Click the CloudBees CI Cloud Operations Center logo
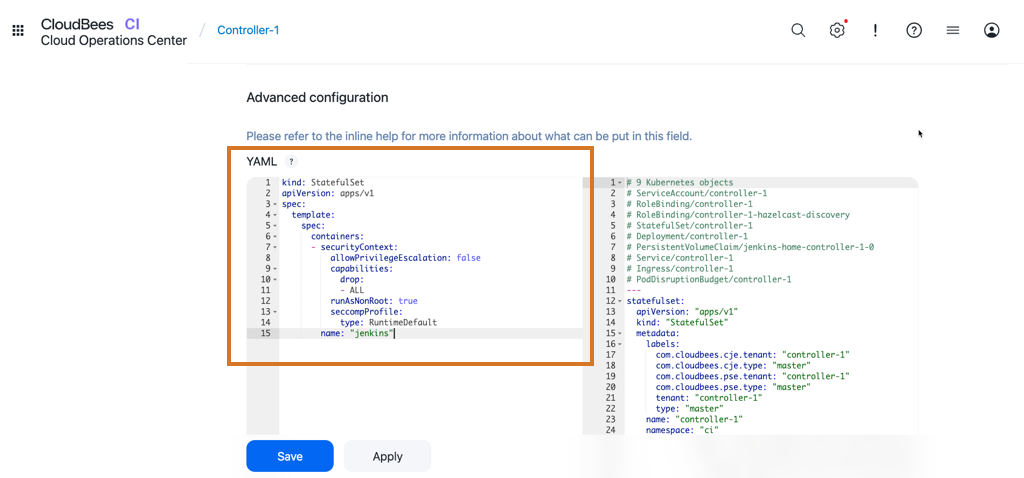The height and width of the screenshot is (478, 1024). tap(113, 32)
